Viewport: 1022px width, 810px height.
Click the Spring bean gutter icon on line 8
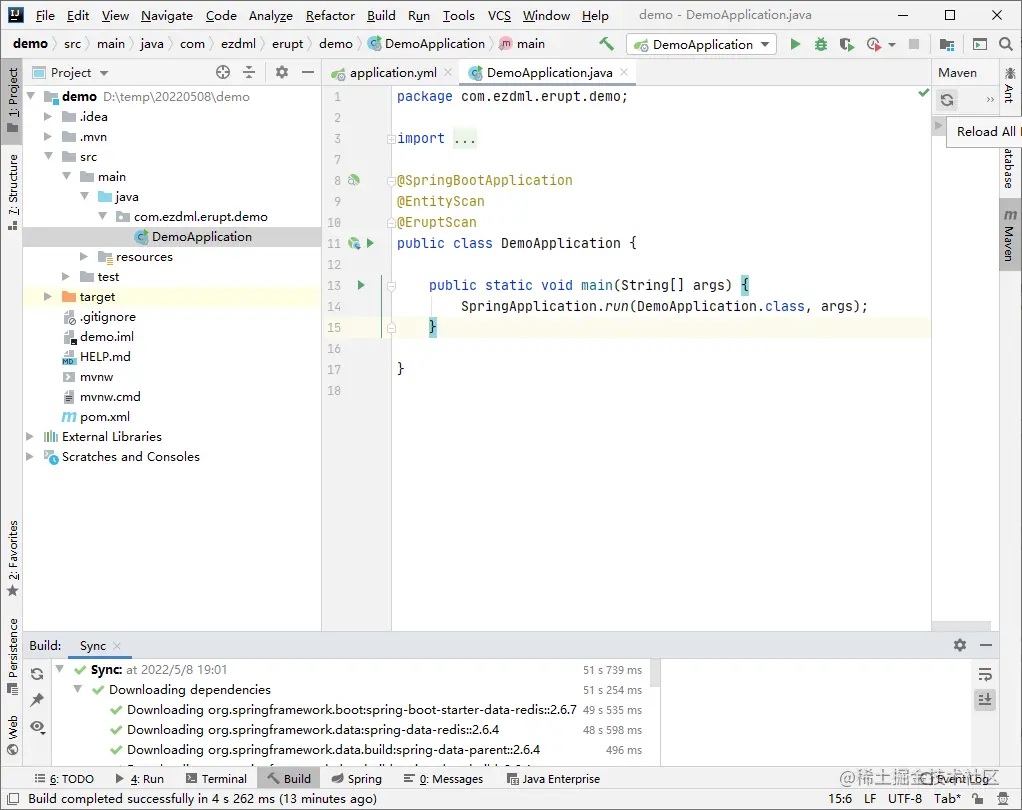353,180
